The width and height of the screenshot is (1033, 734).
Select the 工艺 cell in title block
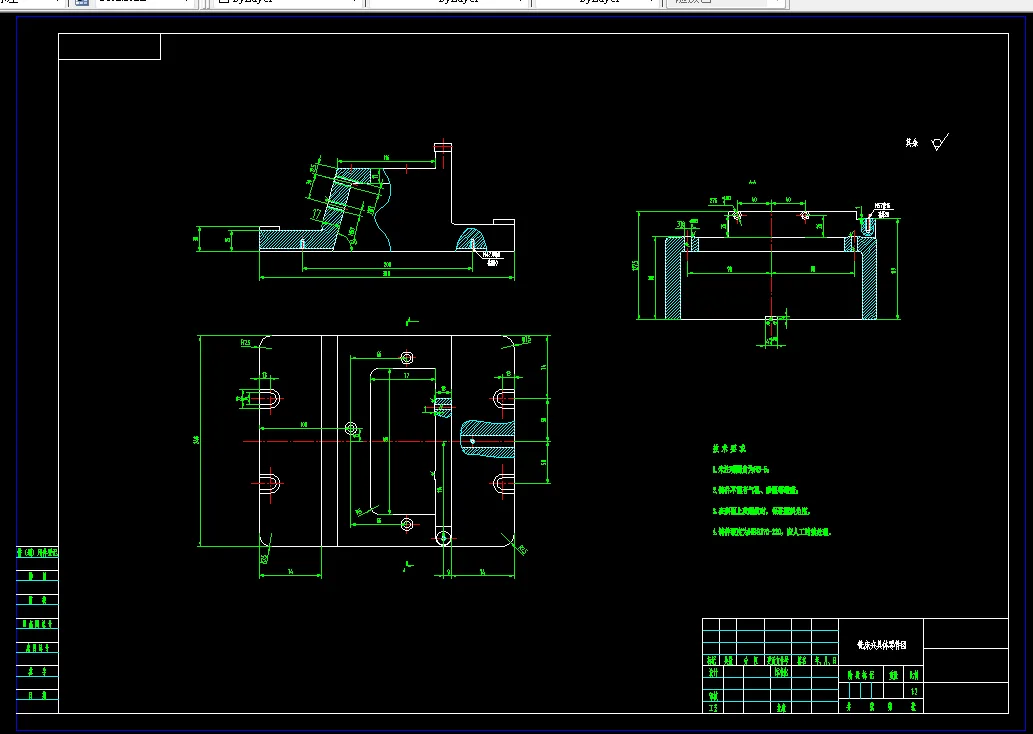[x=713, y=708]
